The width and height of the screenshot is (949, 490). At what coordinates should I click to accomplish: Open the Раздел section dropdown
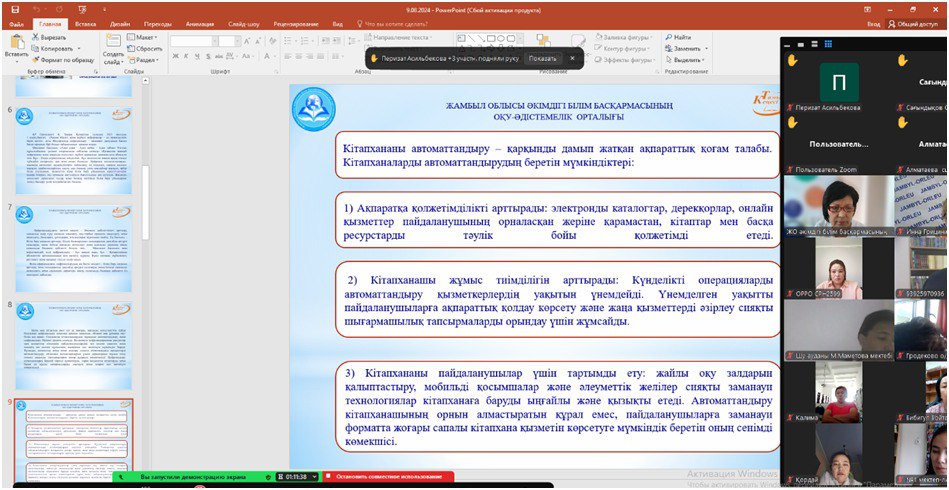coord(143,60)
